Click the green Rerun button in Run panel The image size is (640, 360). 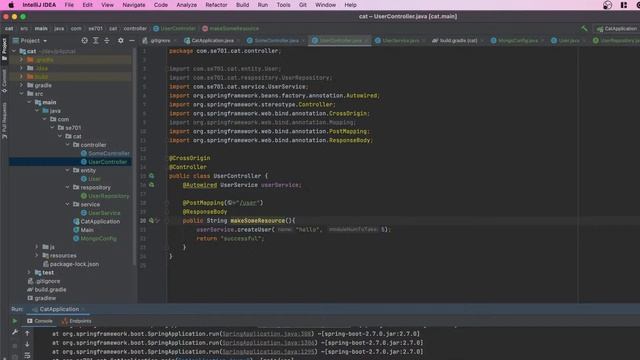pyautogui.click(x=15, y=321)
